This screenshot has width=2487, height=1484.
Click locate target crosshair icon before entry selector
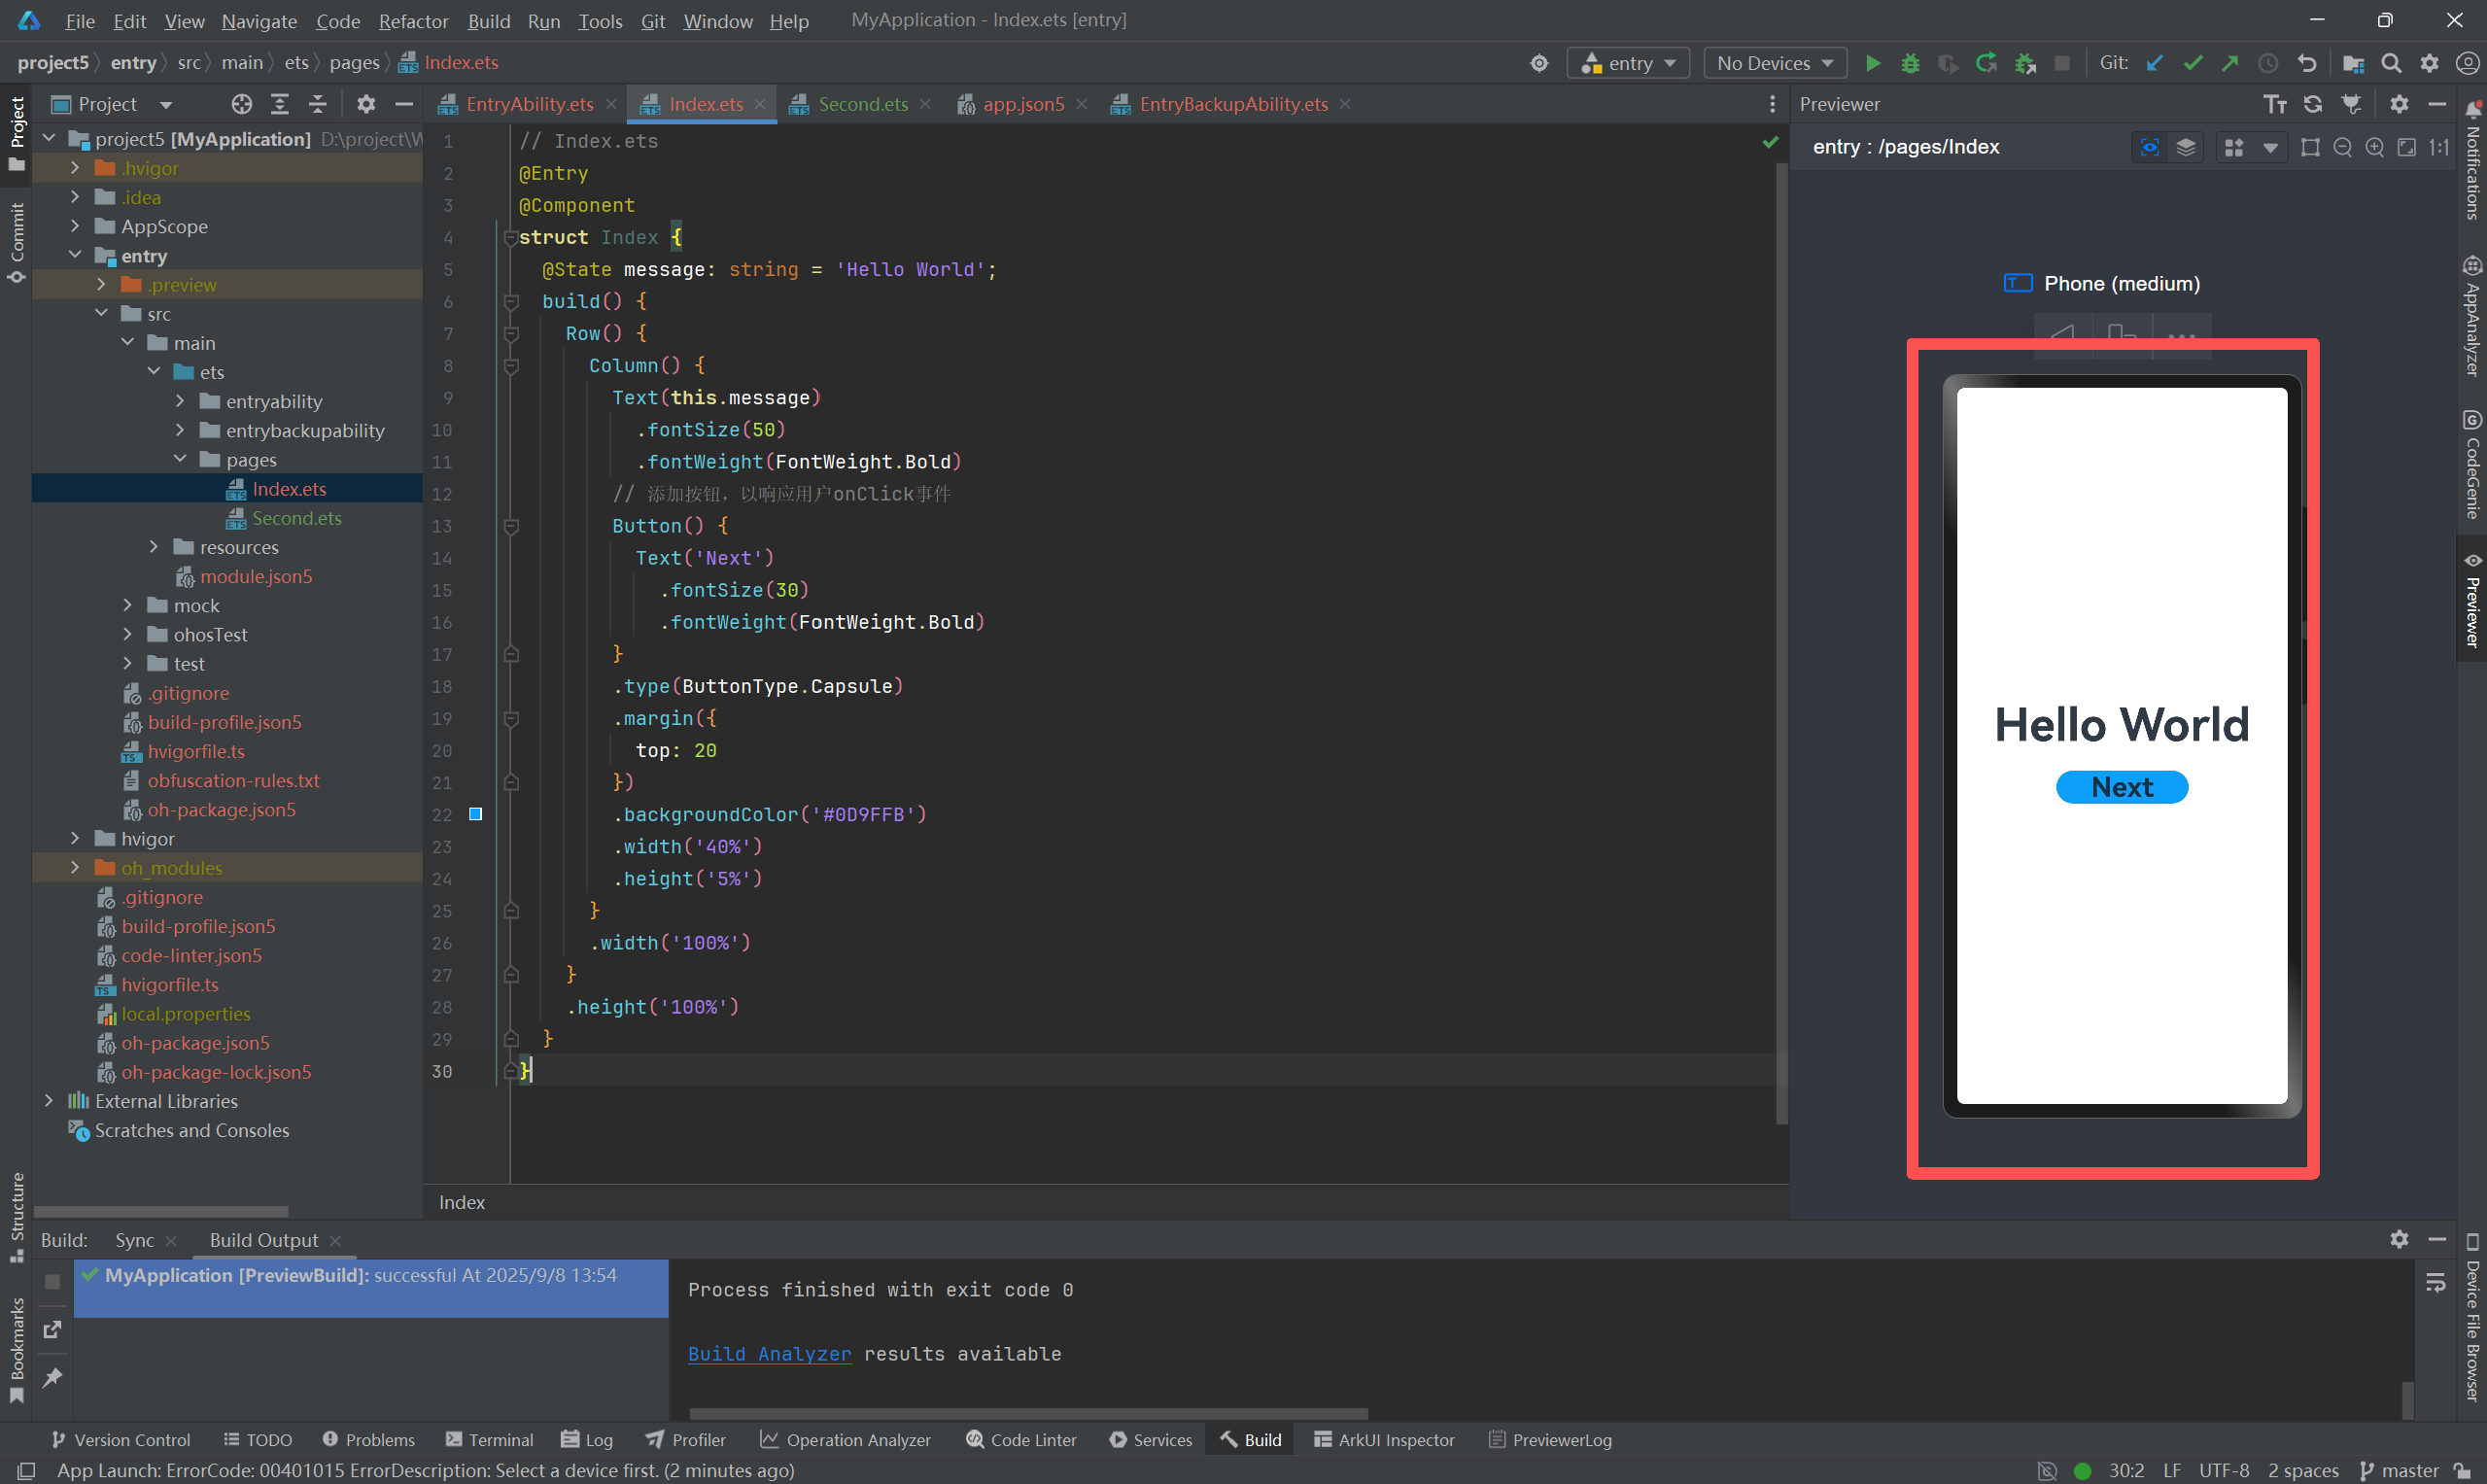[1539, 63]
